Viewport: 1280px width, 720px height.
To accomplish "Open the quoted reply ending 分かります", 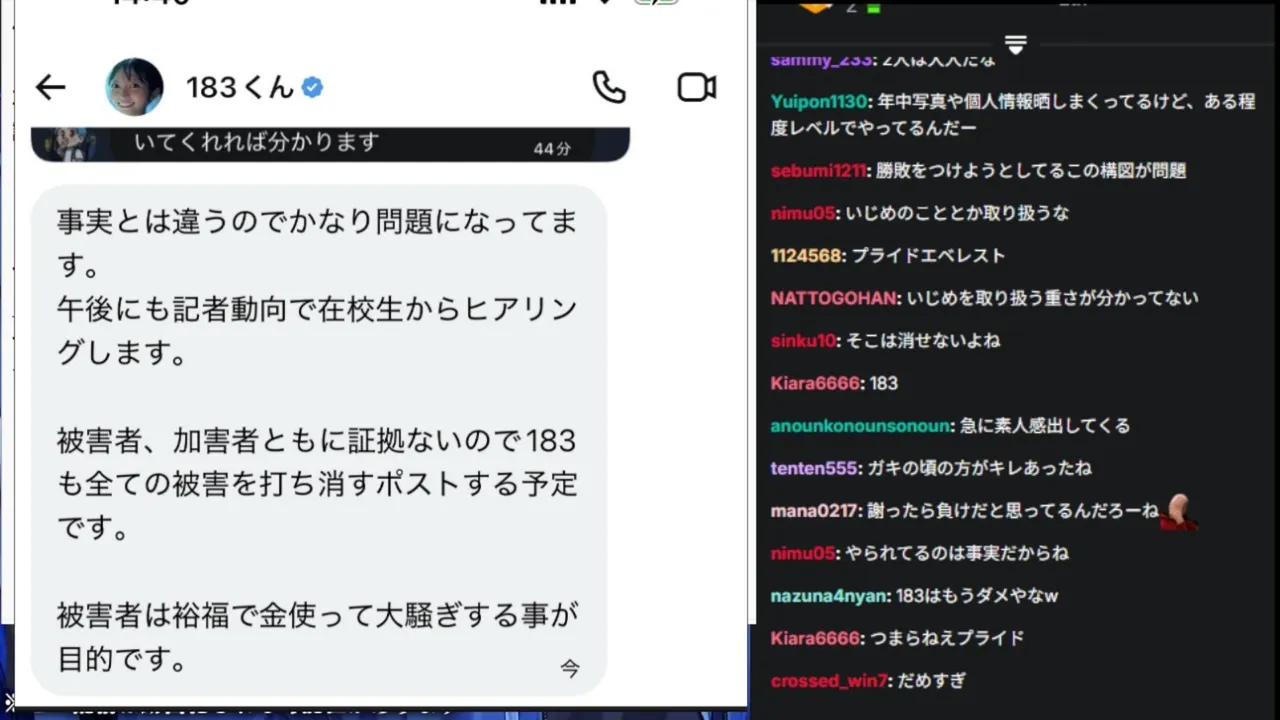I will (330, 144).
